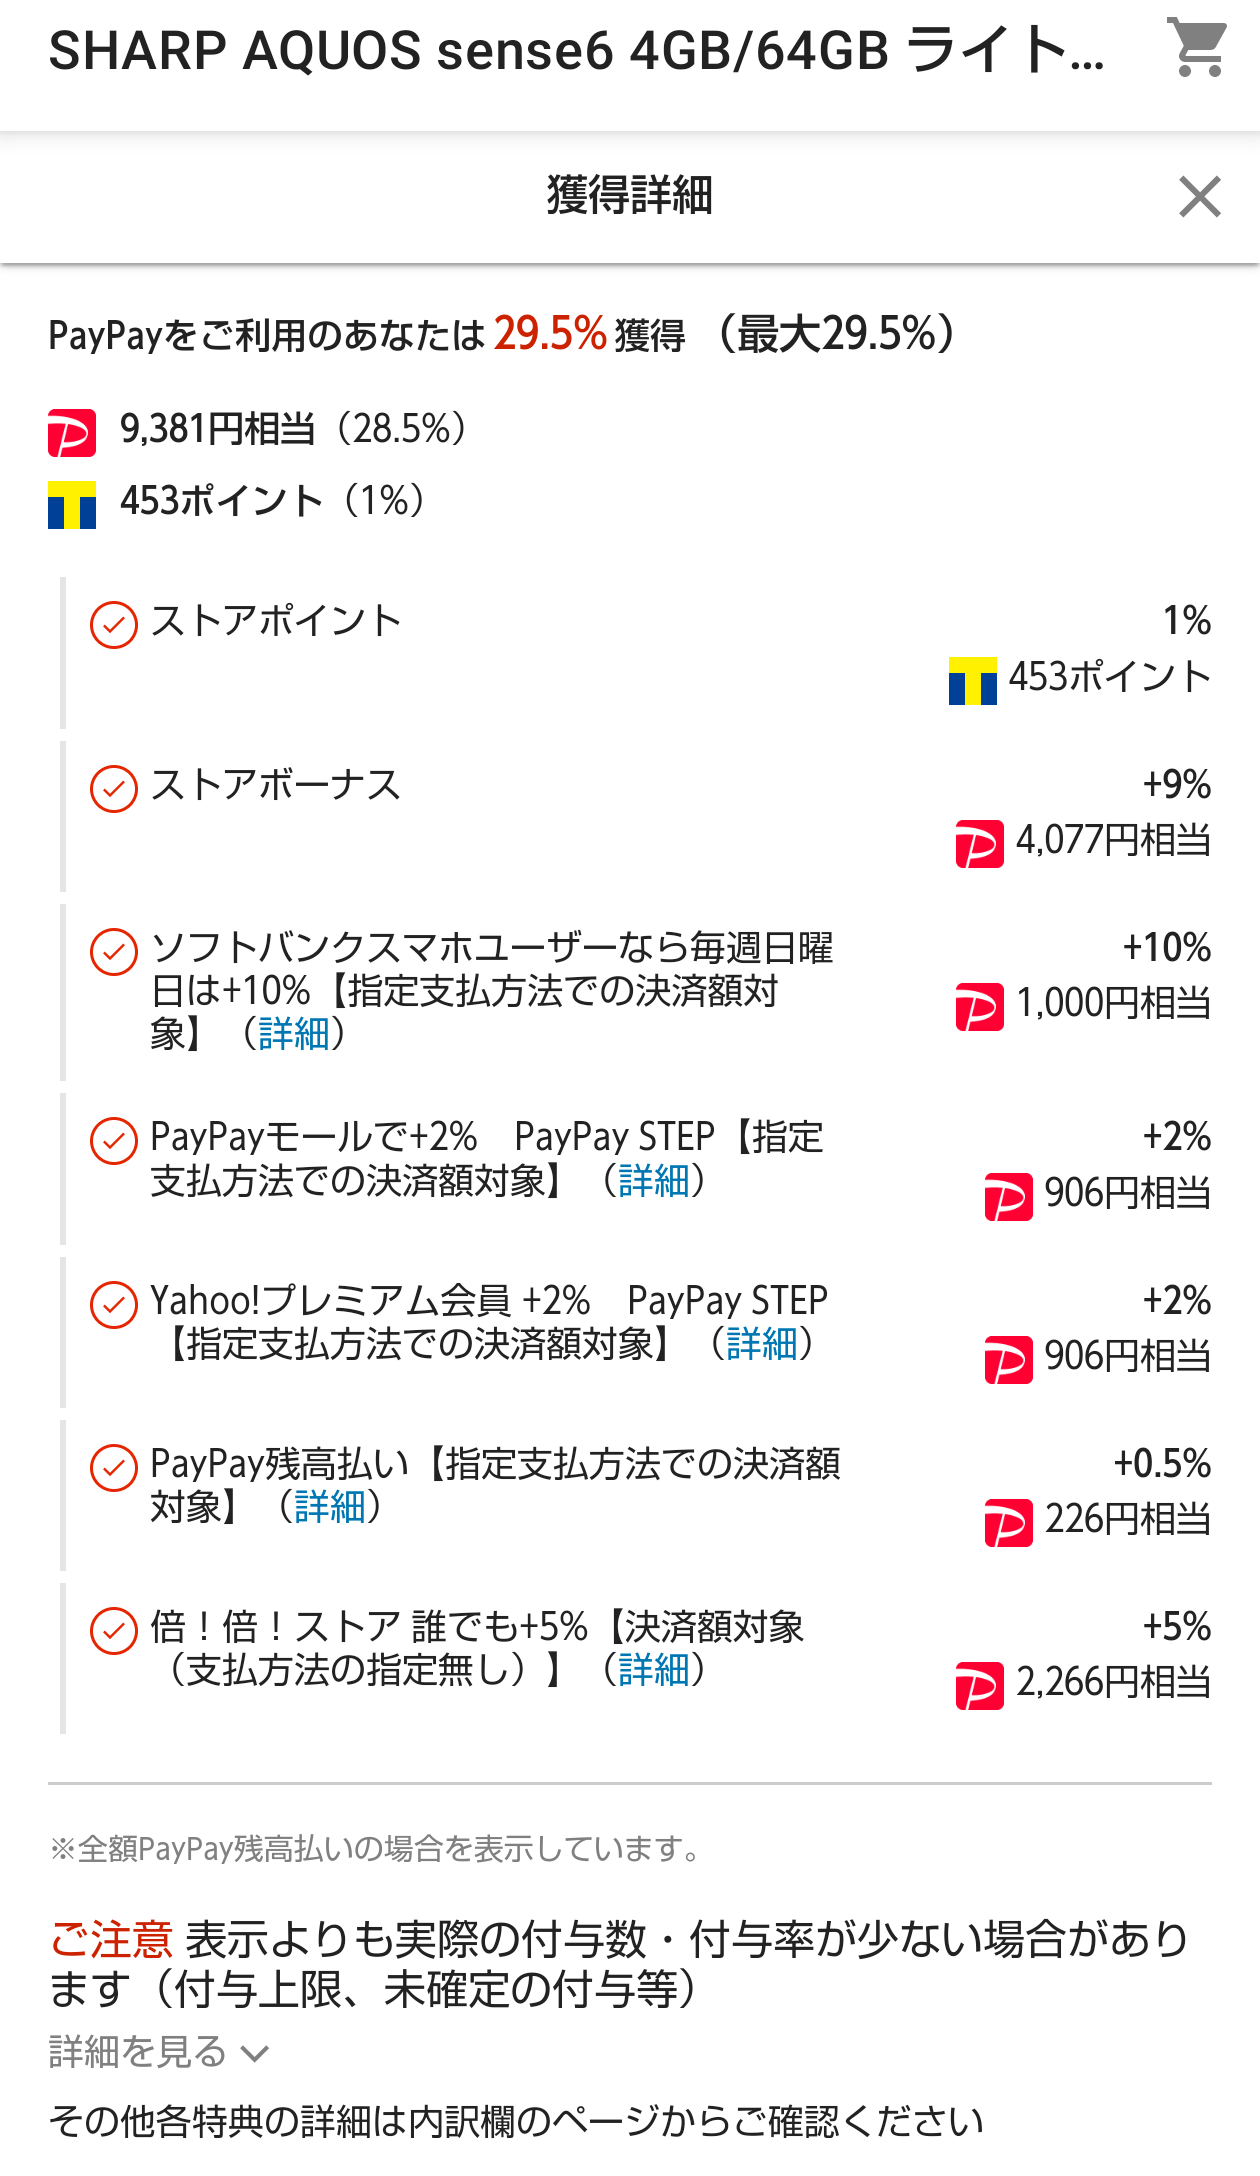Expand the 詳細を見る section
The width and height of the screenshot is (1260, 2176).
138,2052
